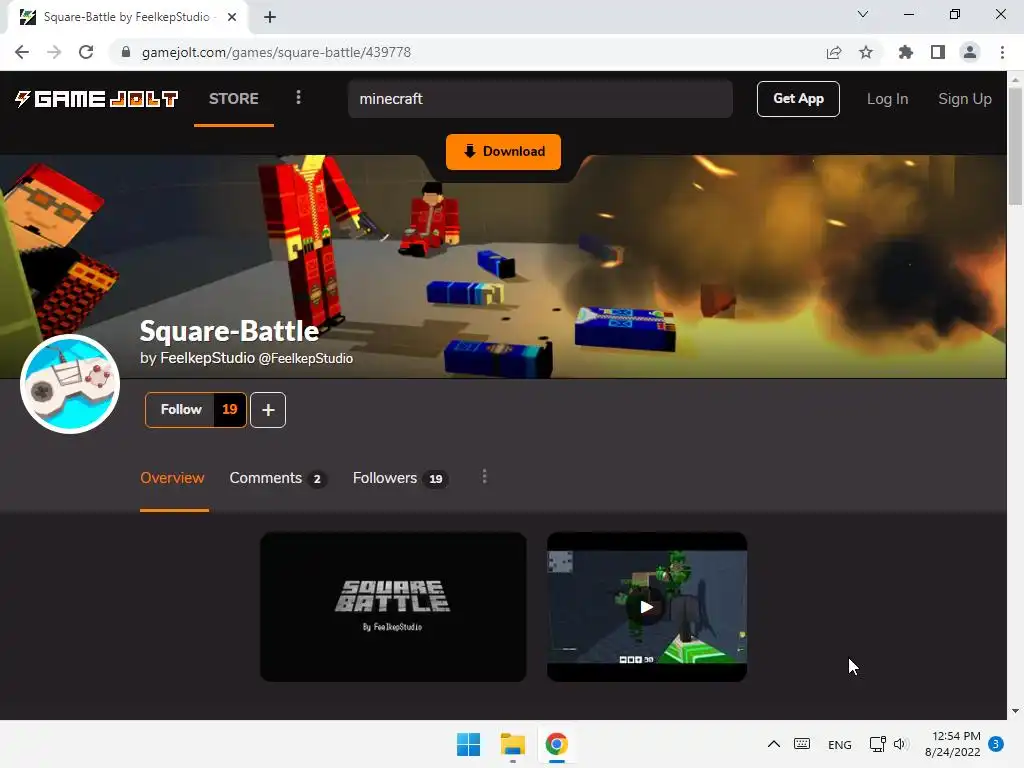Focus the search box containing minecraft
Screen dimensions: 1024x768
[x=540, y=99]
